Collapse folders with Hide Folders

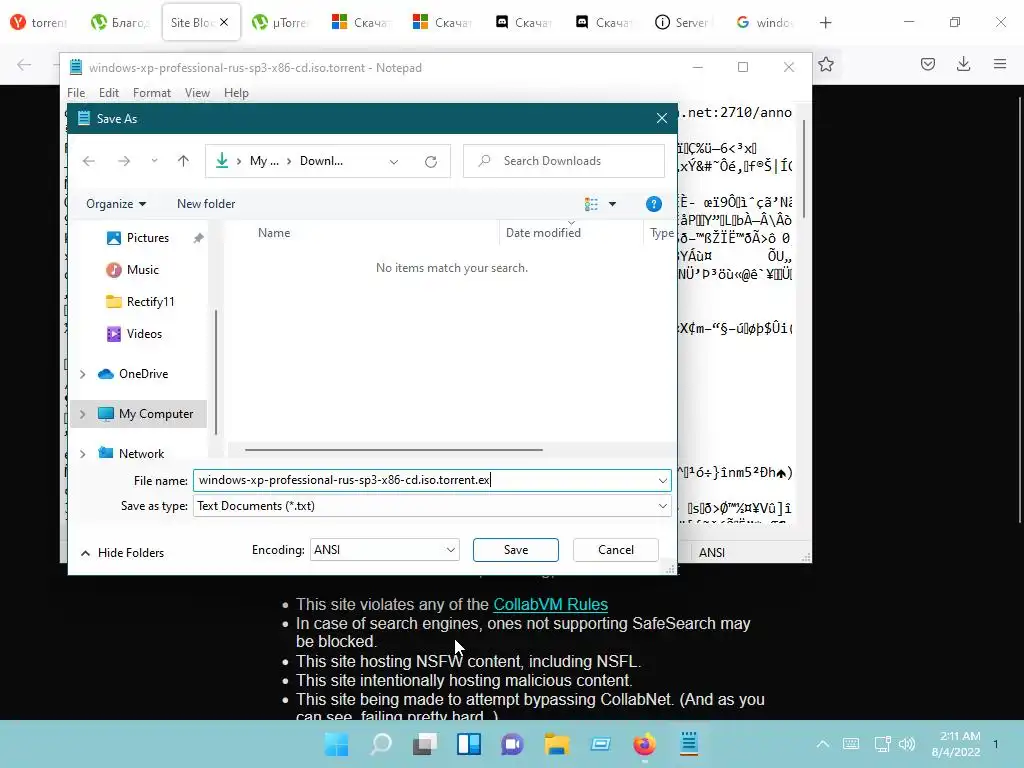point(123,553)
